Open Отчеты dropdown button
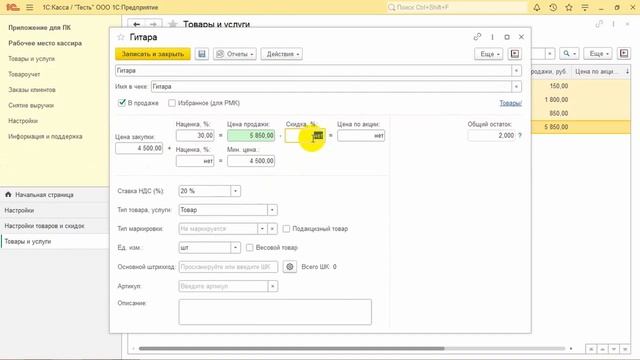The image size is (640, 360). pos(235,54)
